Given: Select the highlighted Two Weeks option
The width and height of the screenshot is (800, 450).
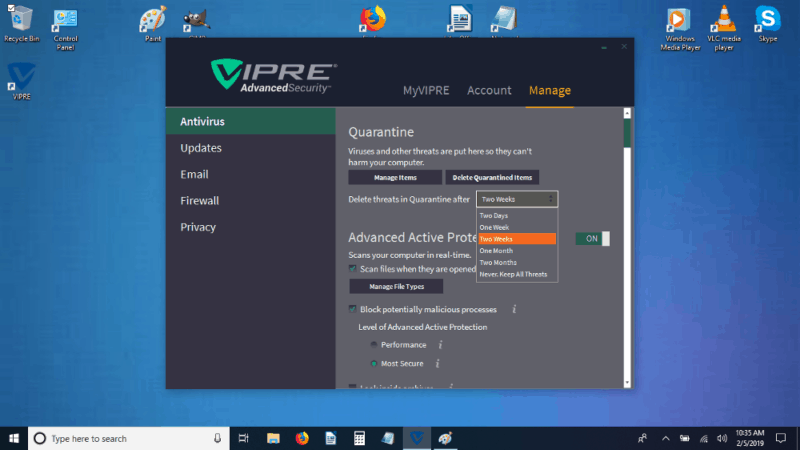Looking at the screenshot, I should [517, 239].
